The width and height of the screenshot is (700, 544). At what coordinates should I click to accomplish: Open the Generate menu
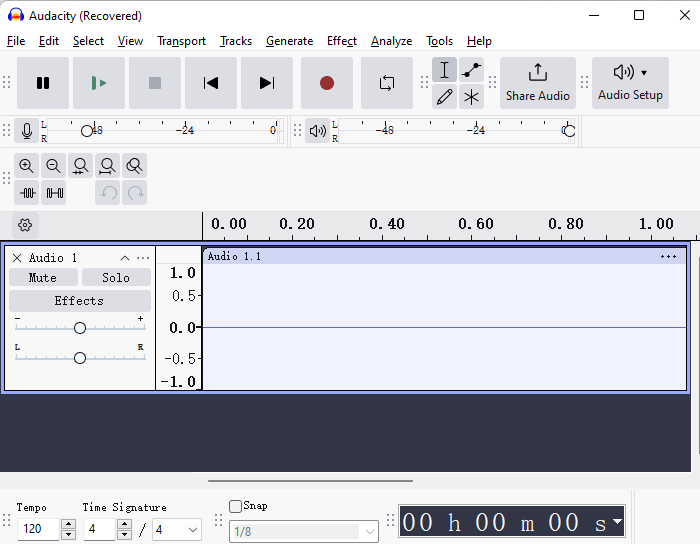(x=289, y=41)
